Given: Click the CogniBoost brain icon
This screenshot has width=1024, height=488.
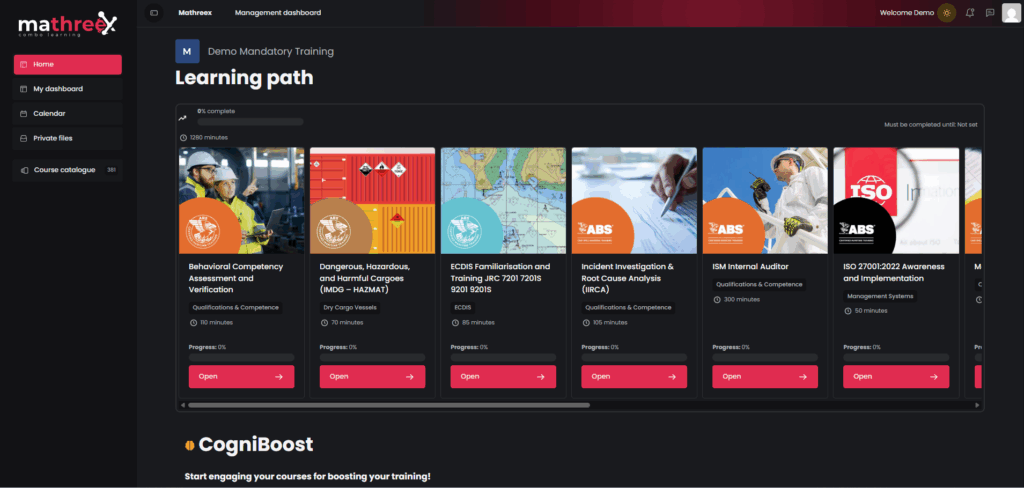Looking at the screenshot, I should pyautogui.click(x=189, y=446).
